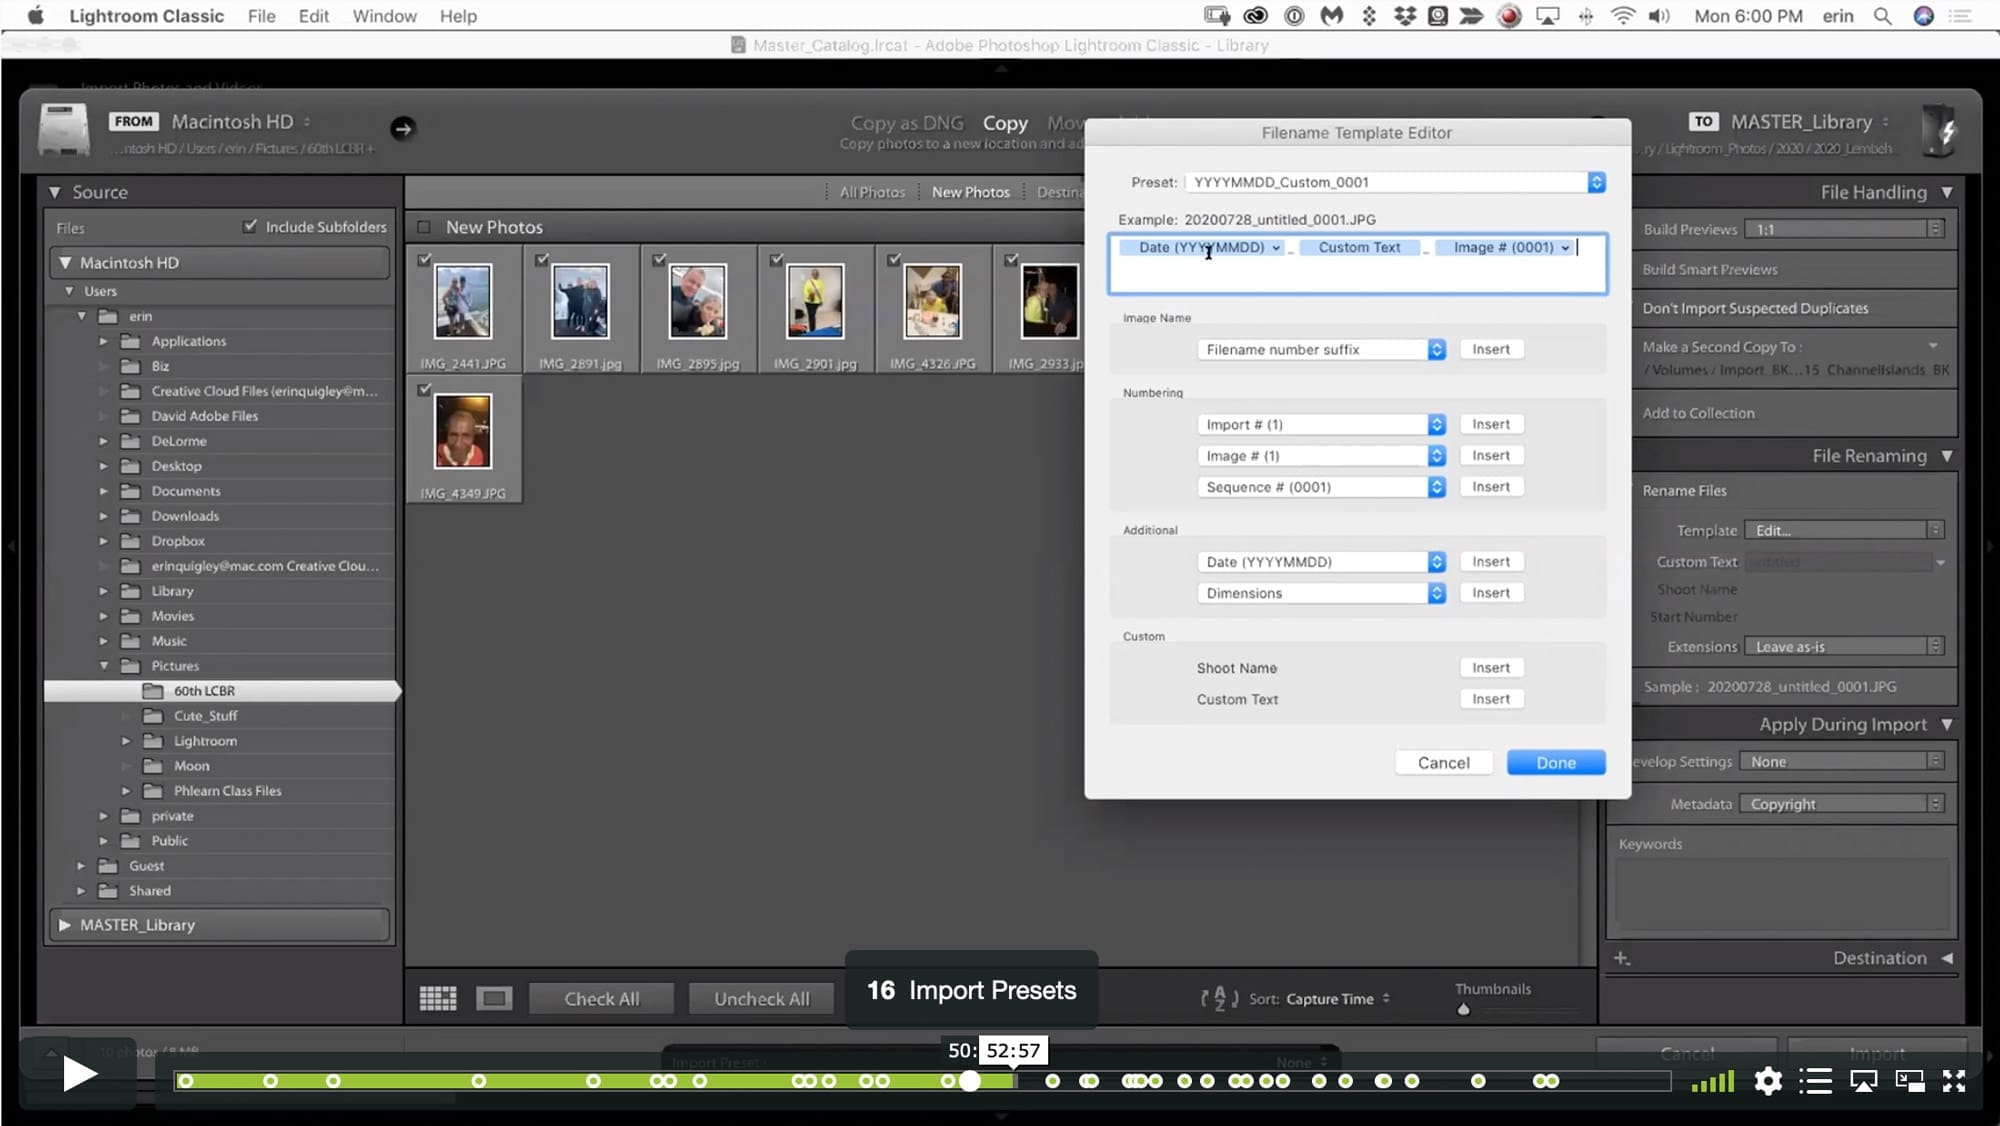The width and height of the screenshot is (2000, 1126).
Task: Click the source arrow button beside Macintosh HD
Action: (x=402, y=128)
